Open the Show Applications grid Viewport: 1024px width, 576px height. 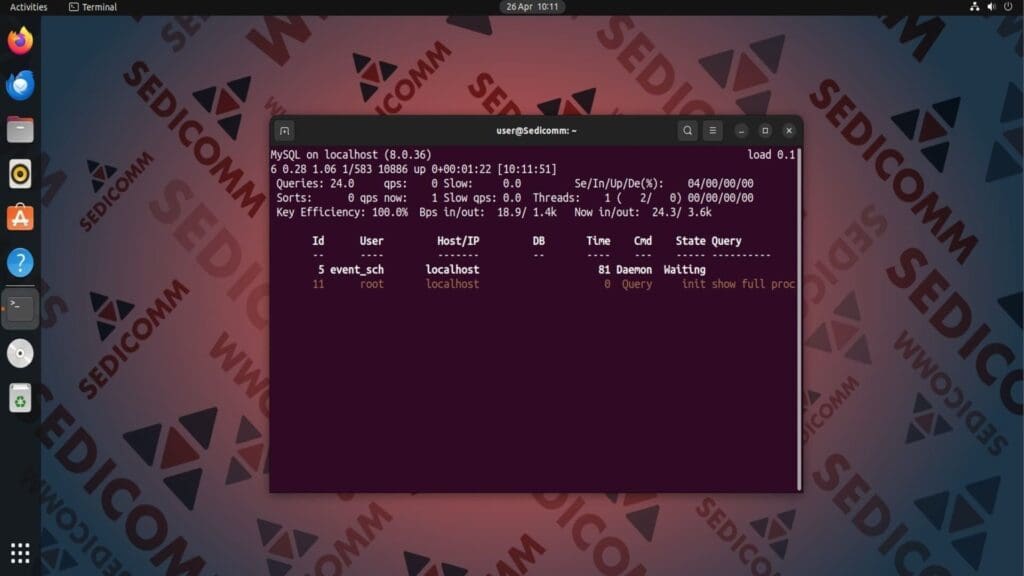coord(20,553)
